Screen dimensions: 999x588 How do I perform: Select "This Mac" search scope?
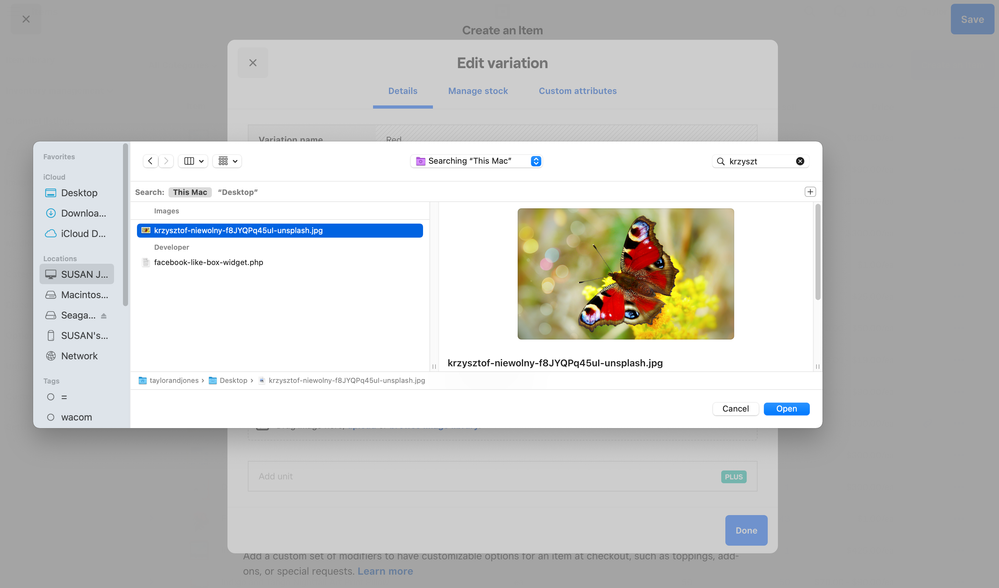190,192
